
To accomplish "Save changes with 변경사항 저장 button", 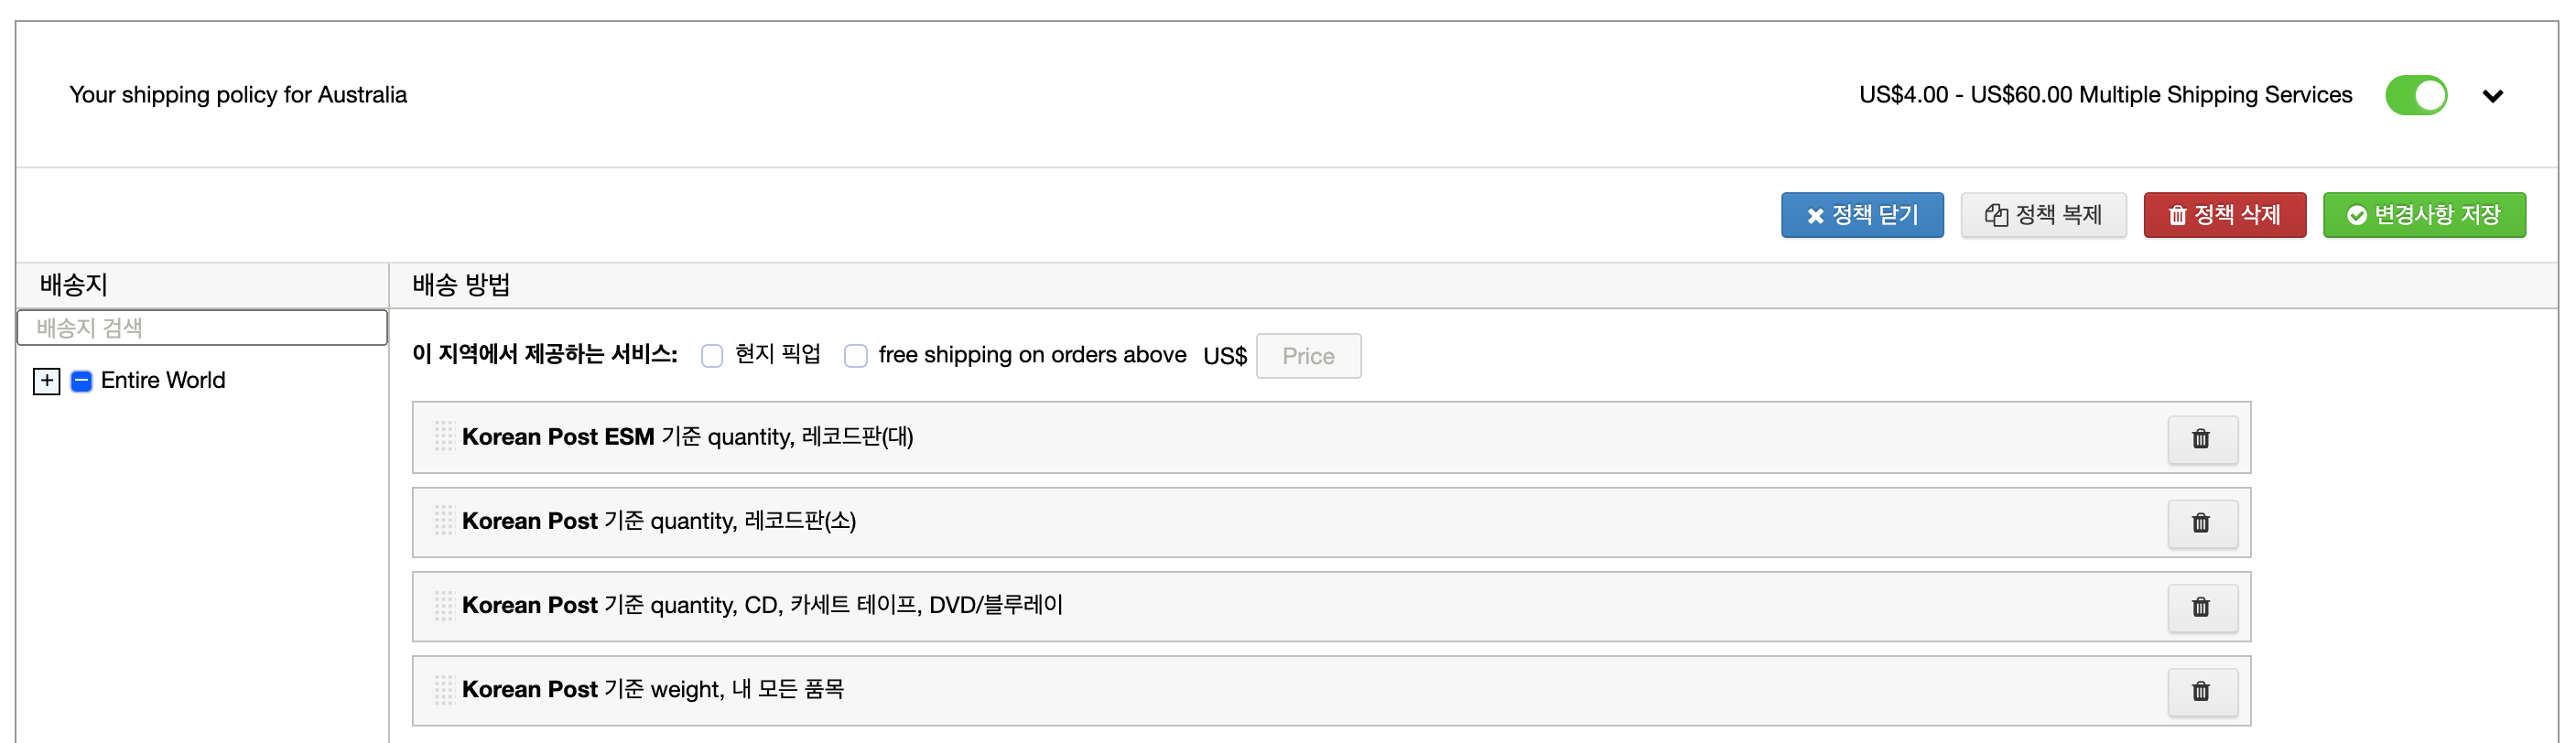I will coord(2424,215).
